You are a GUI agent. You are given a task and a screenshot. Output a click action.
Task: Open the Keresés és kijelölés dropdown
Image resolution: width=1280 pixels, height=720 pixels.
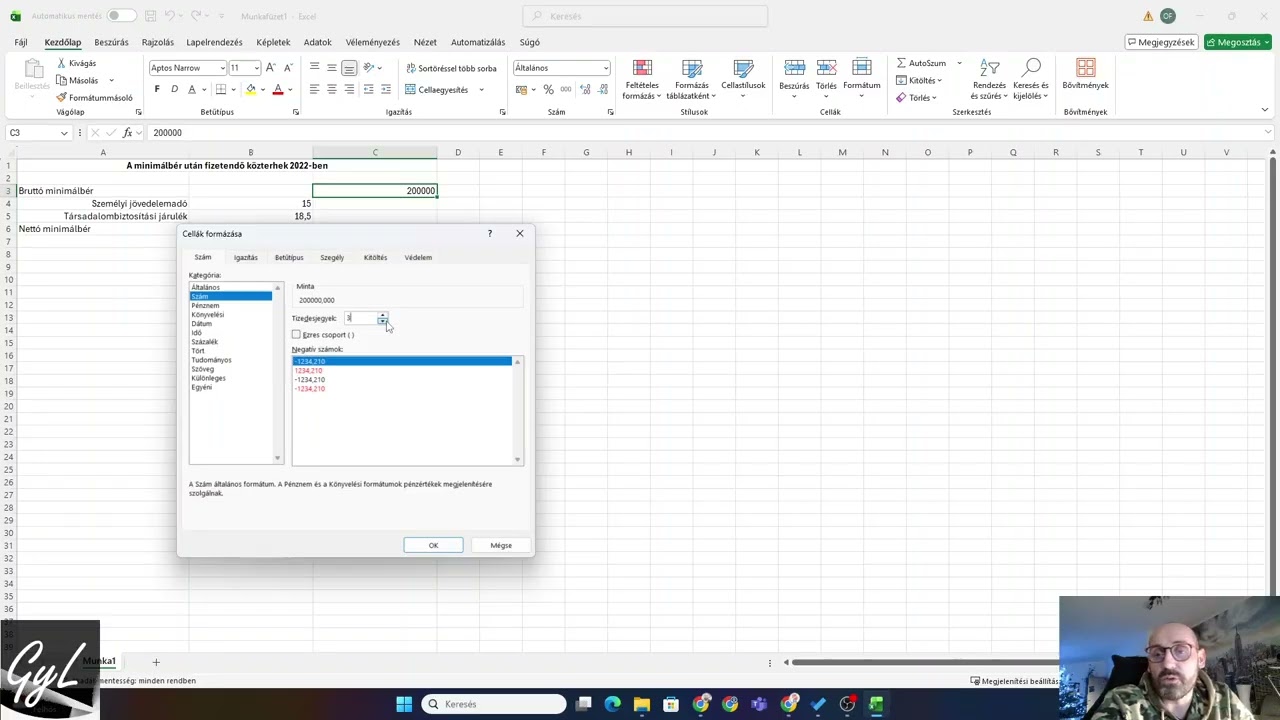[1031, 79]
